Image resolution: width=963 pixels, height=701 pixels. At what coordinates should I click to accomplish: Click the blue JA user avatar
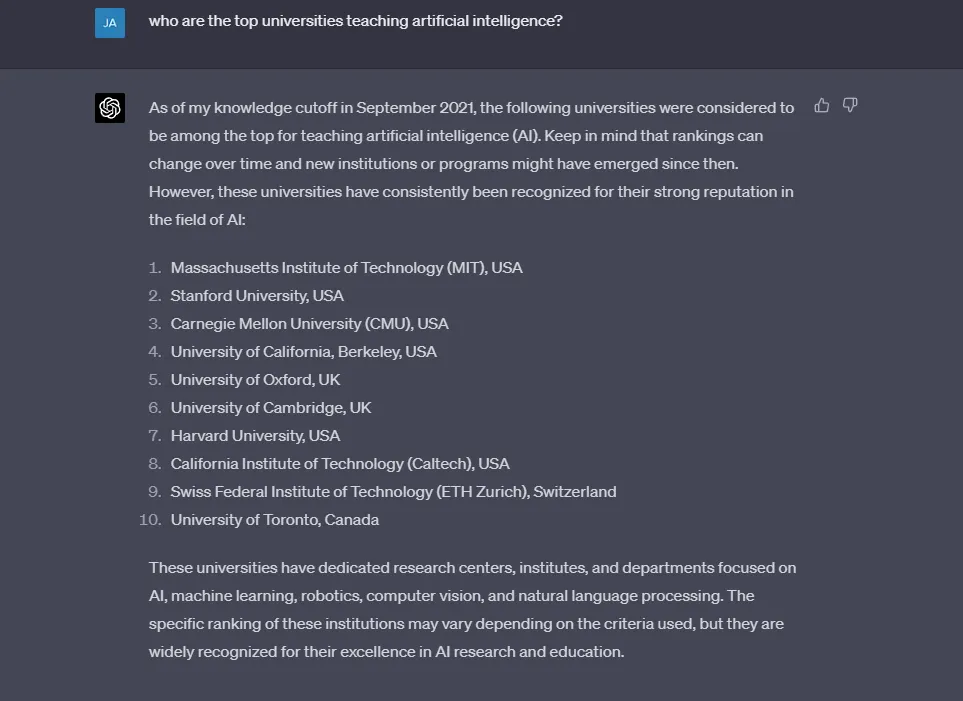click(x=110, y=22)
